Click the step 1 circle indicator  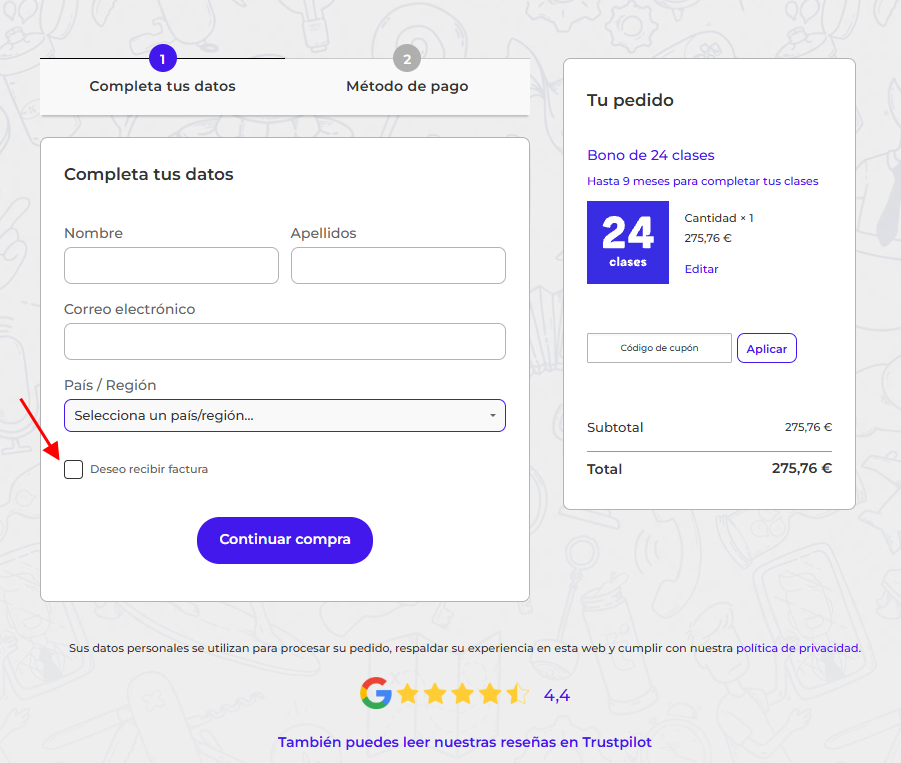tap(163, 58)
